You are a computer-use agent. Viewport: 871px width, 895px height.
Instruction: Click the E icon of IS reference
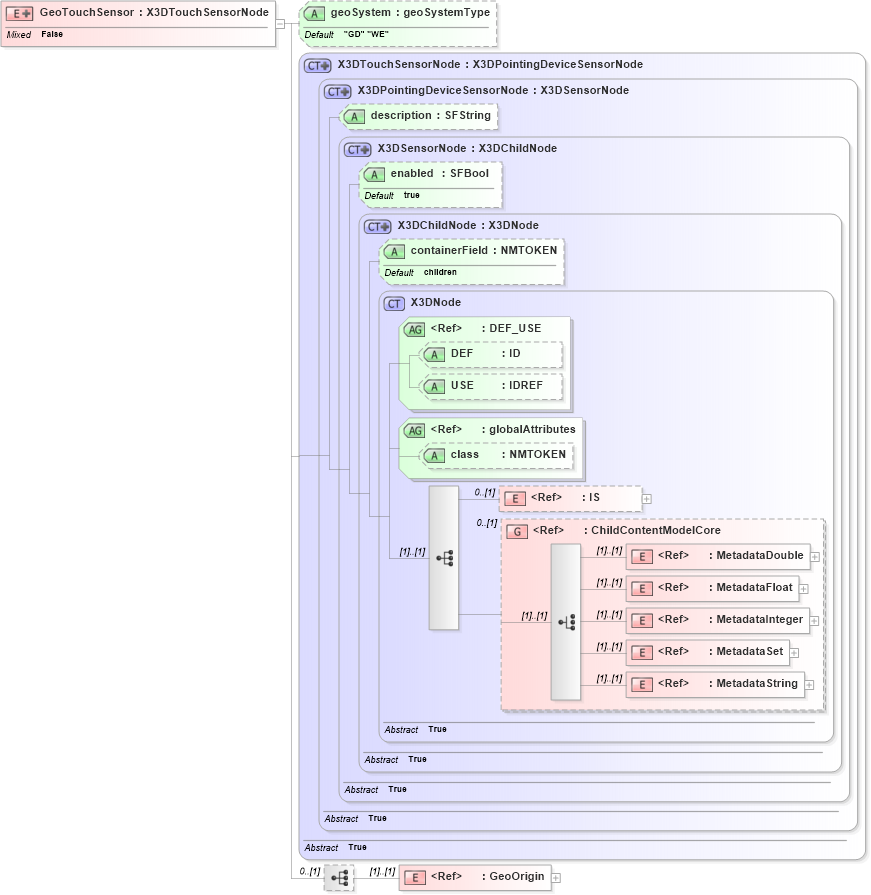(x=515, y=499)
